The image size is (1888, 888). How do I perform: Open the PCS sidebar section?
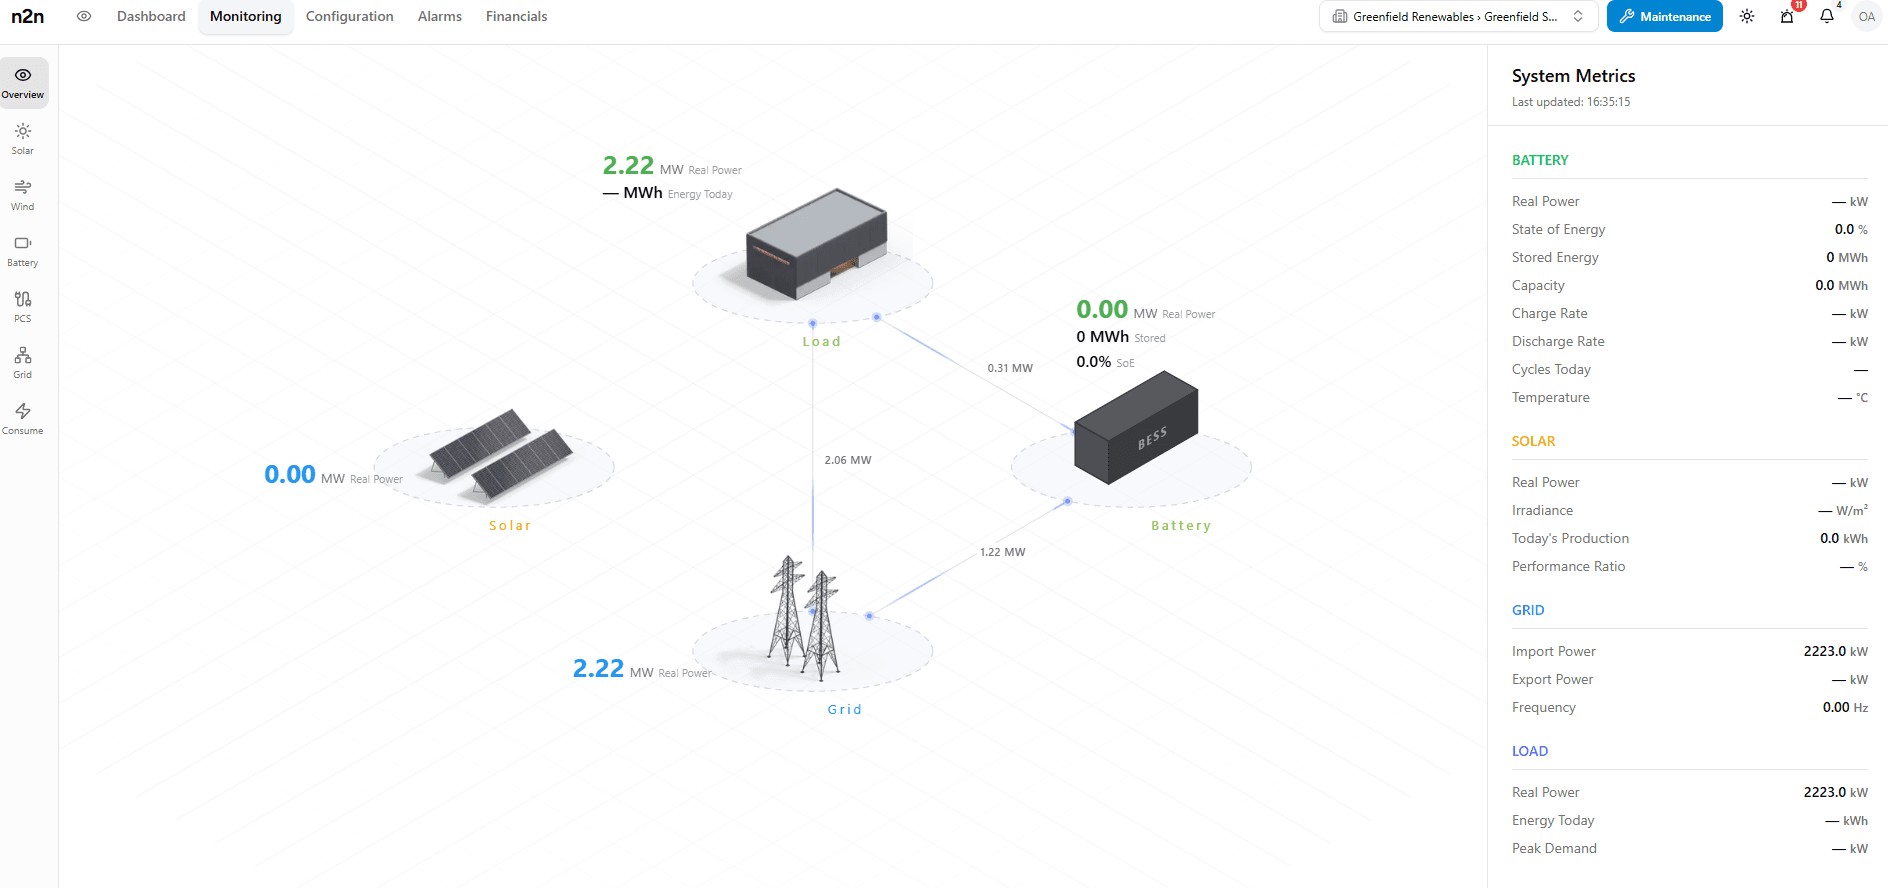pos(23,306)
